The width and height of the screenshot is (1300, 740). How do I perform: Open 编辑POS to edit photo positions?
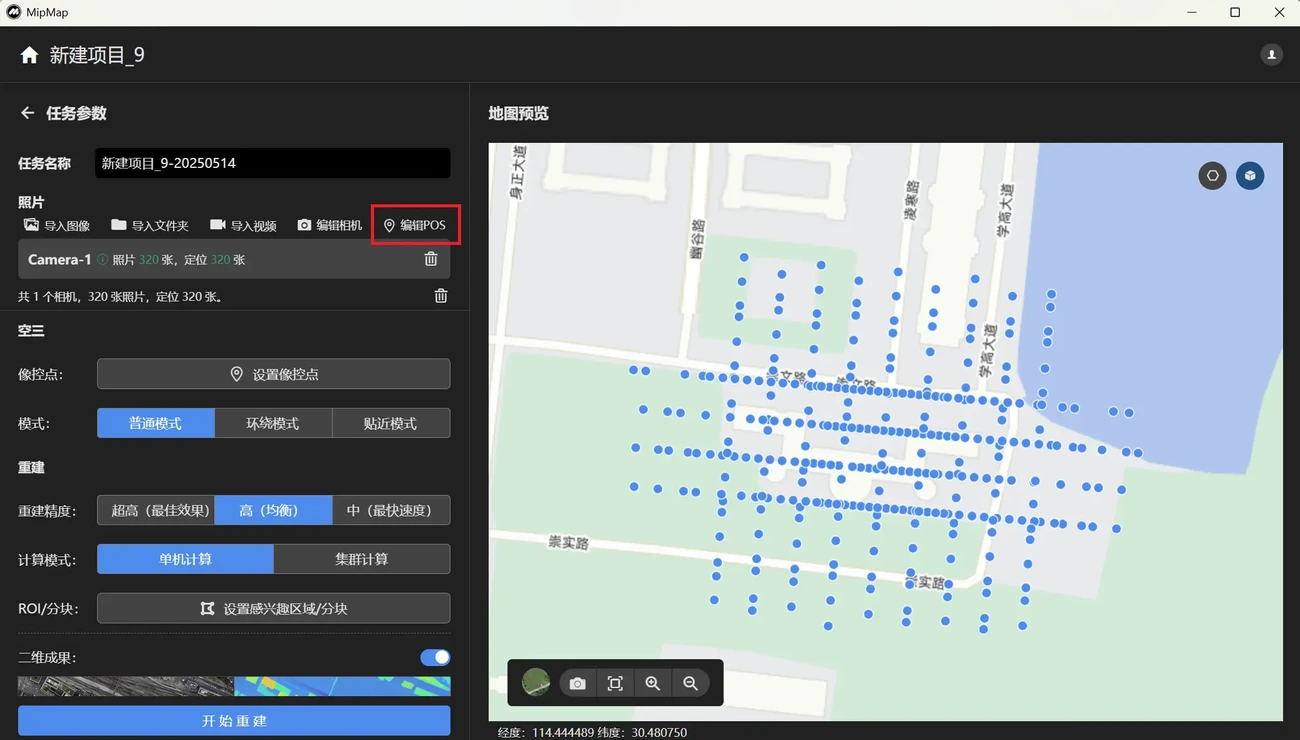click(x=415, y=225)
